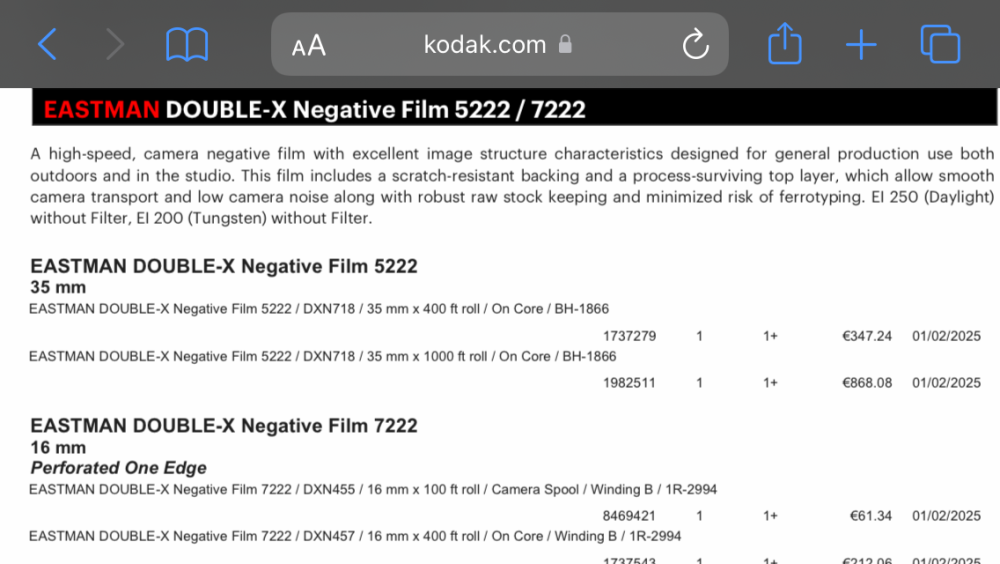The height and width of the screenshot is (564, 1000).
Task: Open the bookmarks book icon
Action: [187, 45]
